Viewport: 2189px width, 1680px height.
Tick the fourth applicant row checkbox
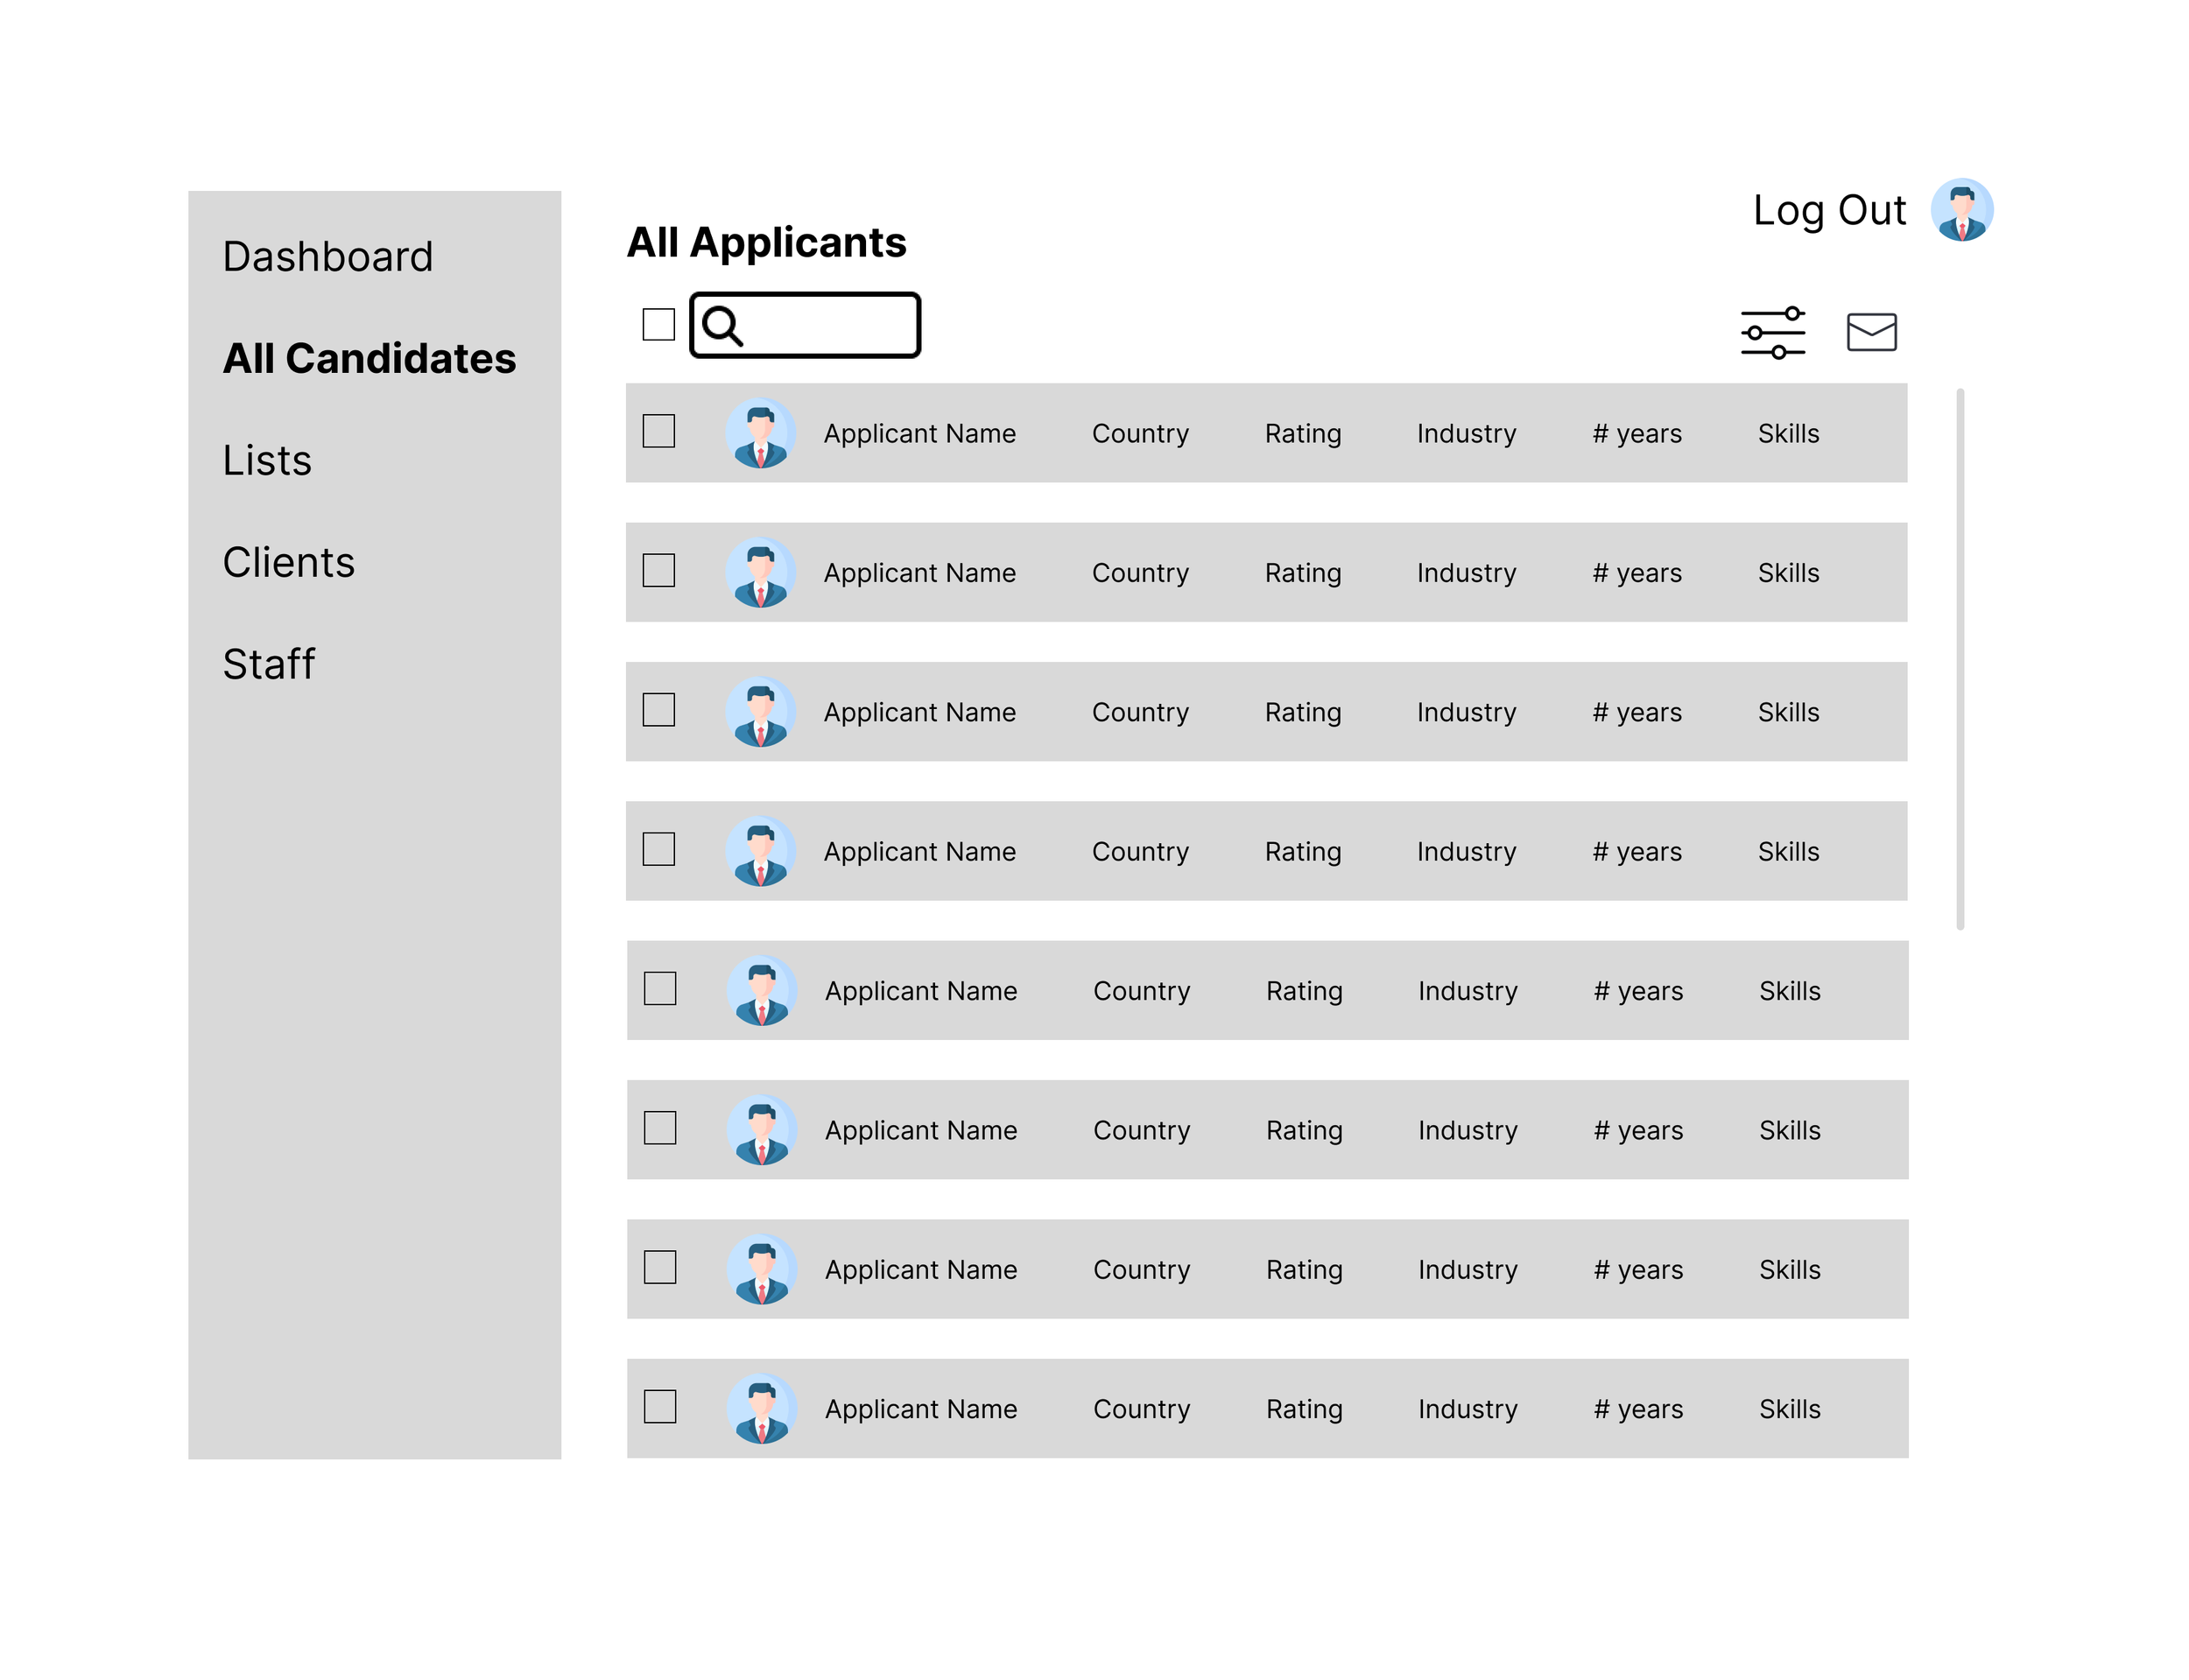coord(658,849)
